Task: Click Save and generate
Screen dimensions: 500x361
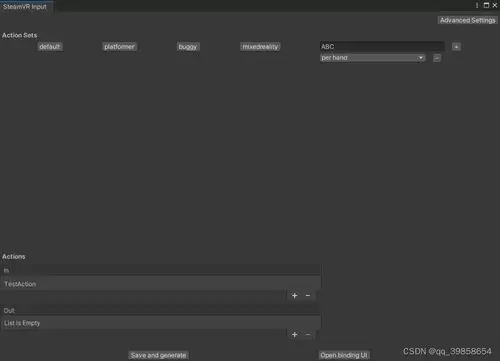Action: click(158, 355)
